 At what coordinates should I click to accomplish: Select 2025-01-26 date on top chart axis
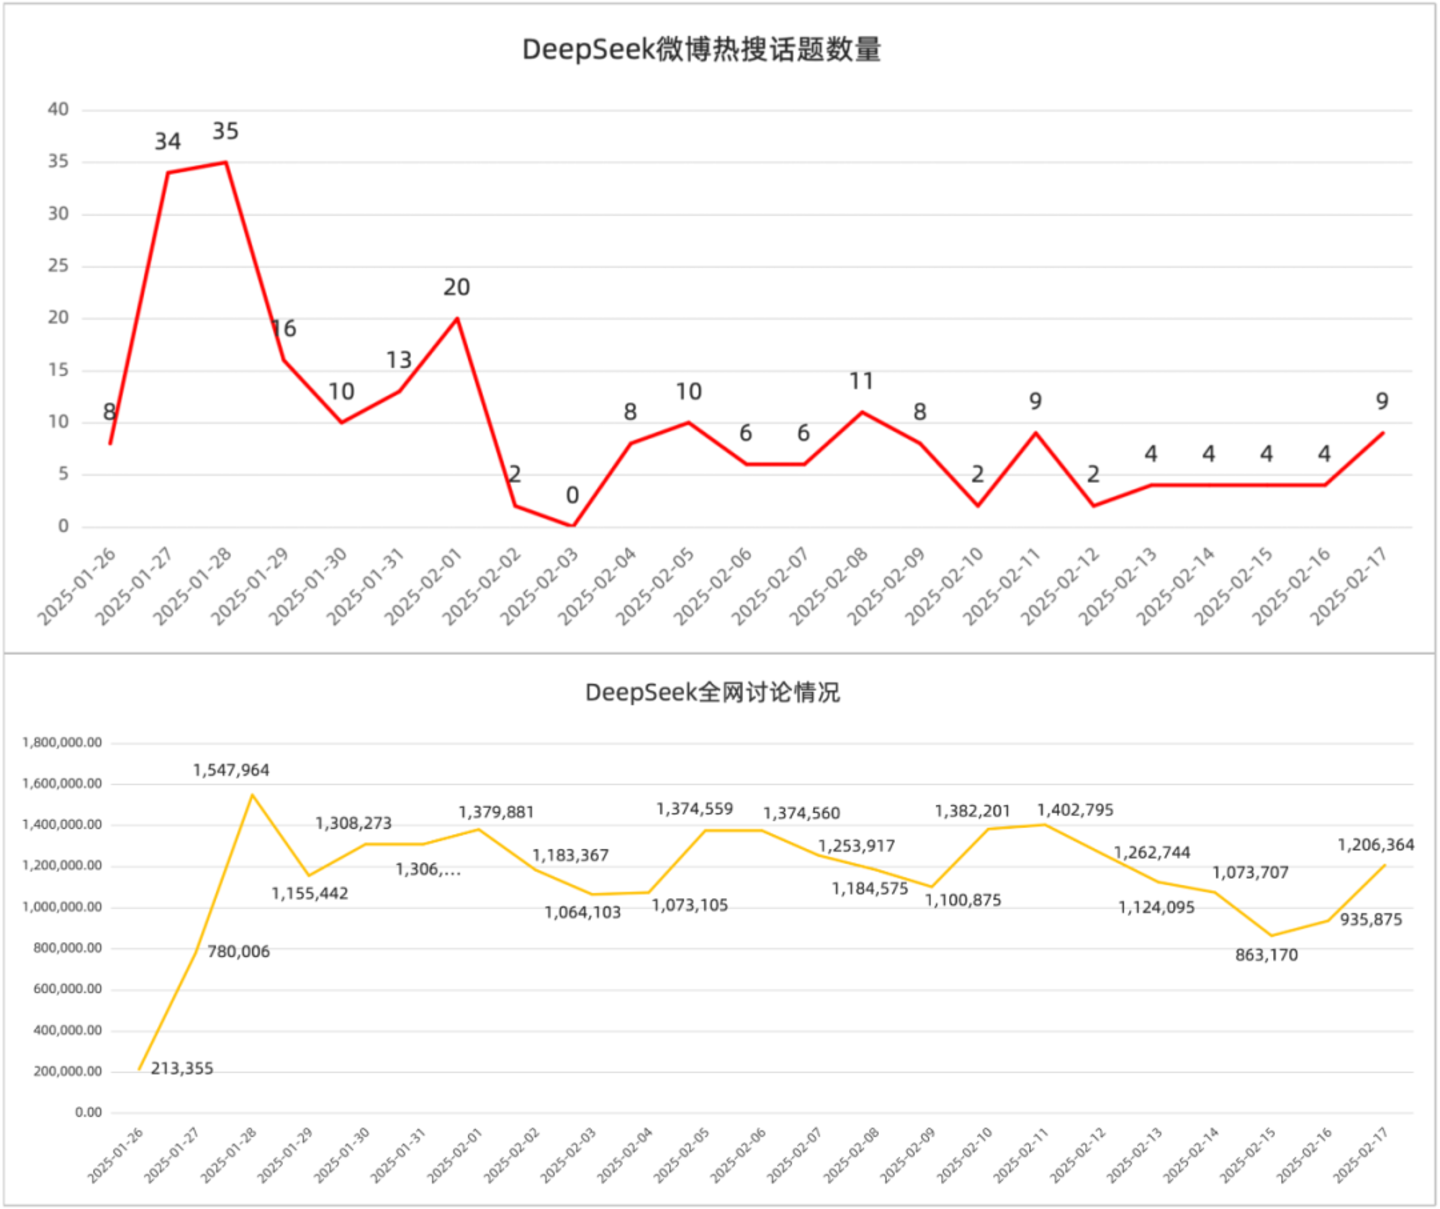(x=78, y=587)
